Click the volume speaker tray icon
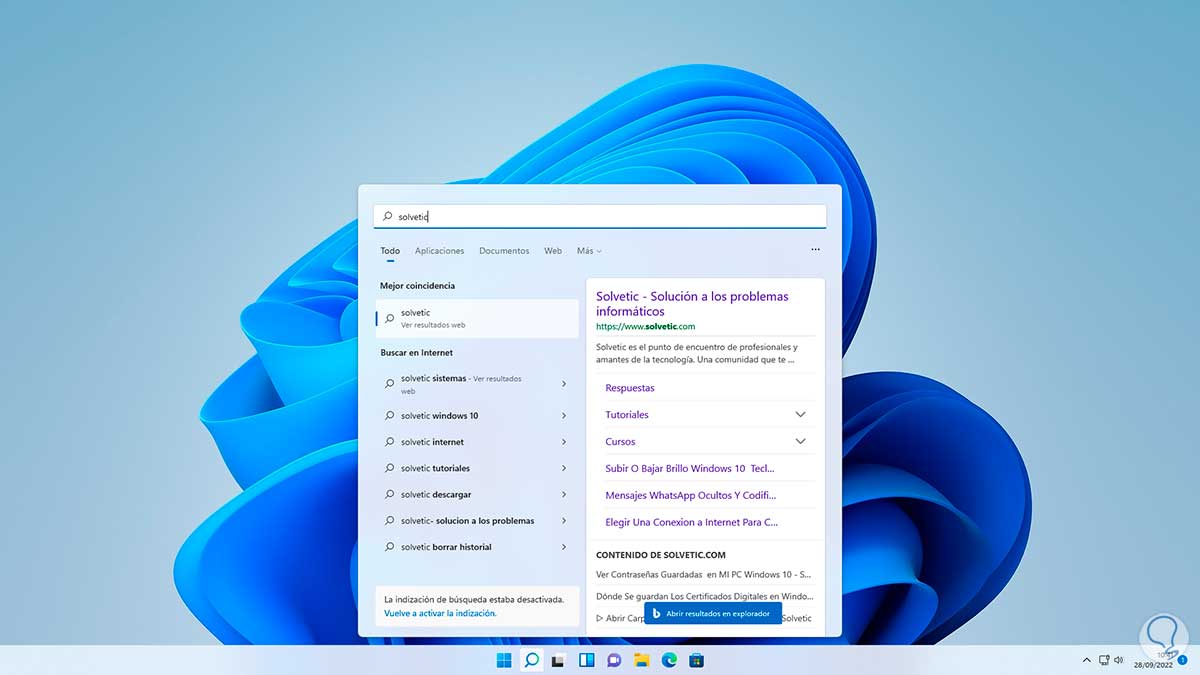 coord(1120,661)
